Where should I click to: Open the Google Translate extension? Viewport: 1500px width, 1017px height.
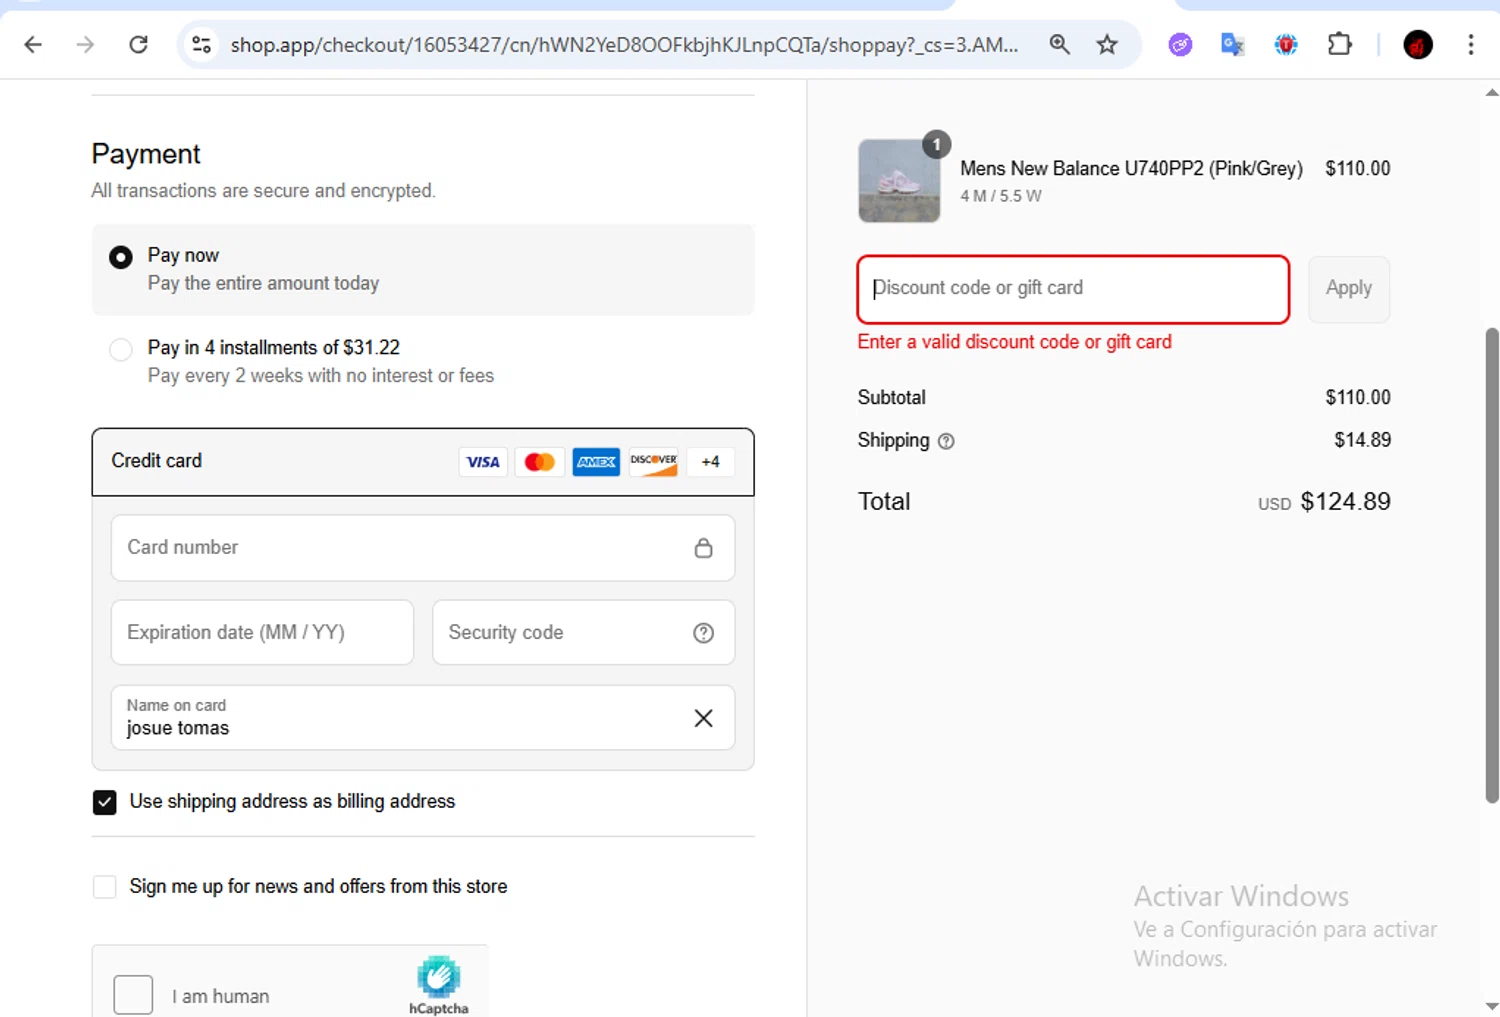(x=1232, y=44)
